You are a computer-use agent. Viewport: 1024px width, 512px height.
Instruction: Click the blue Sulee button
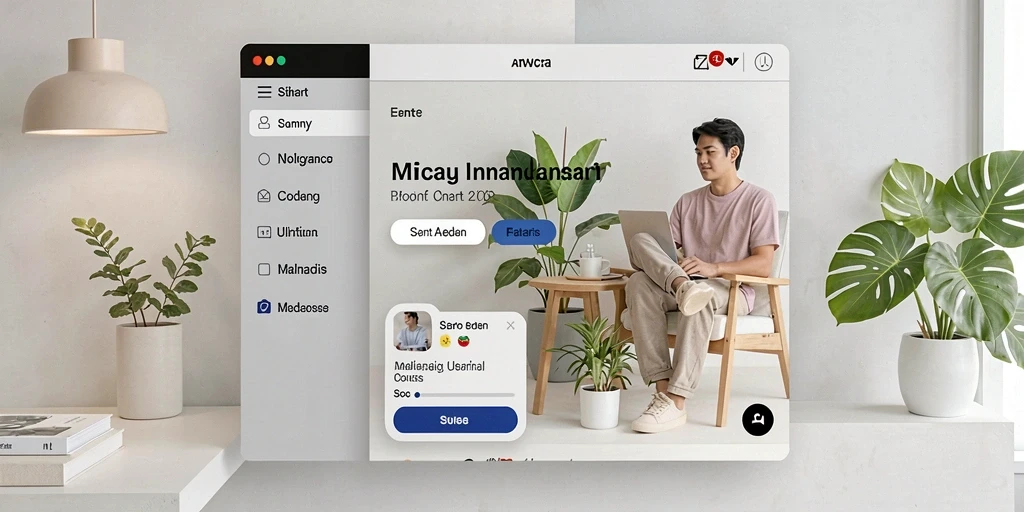[x=455, y=420]
